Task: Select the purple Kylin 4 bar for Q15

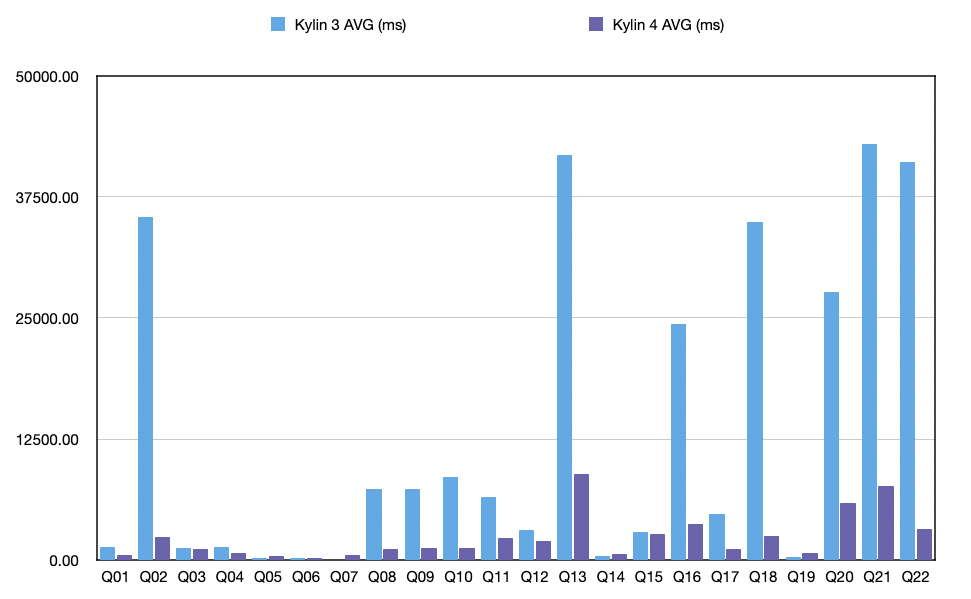Action: tap(657, 547)
